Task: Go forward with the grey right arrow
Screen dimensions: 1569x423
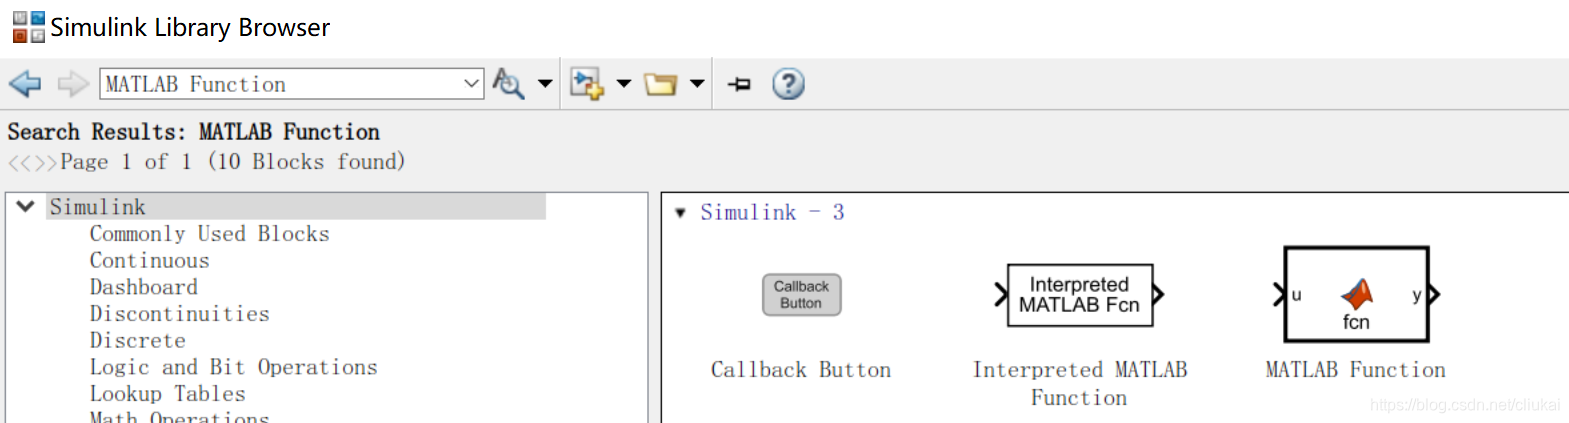Action: (73, 84)
